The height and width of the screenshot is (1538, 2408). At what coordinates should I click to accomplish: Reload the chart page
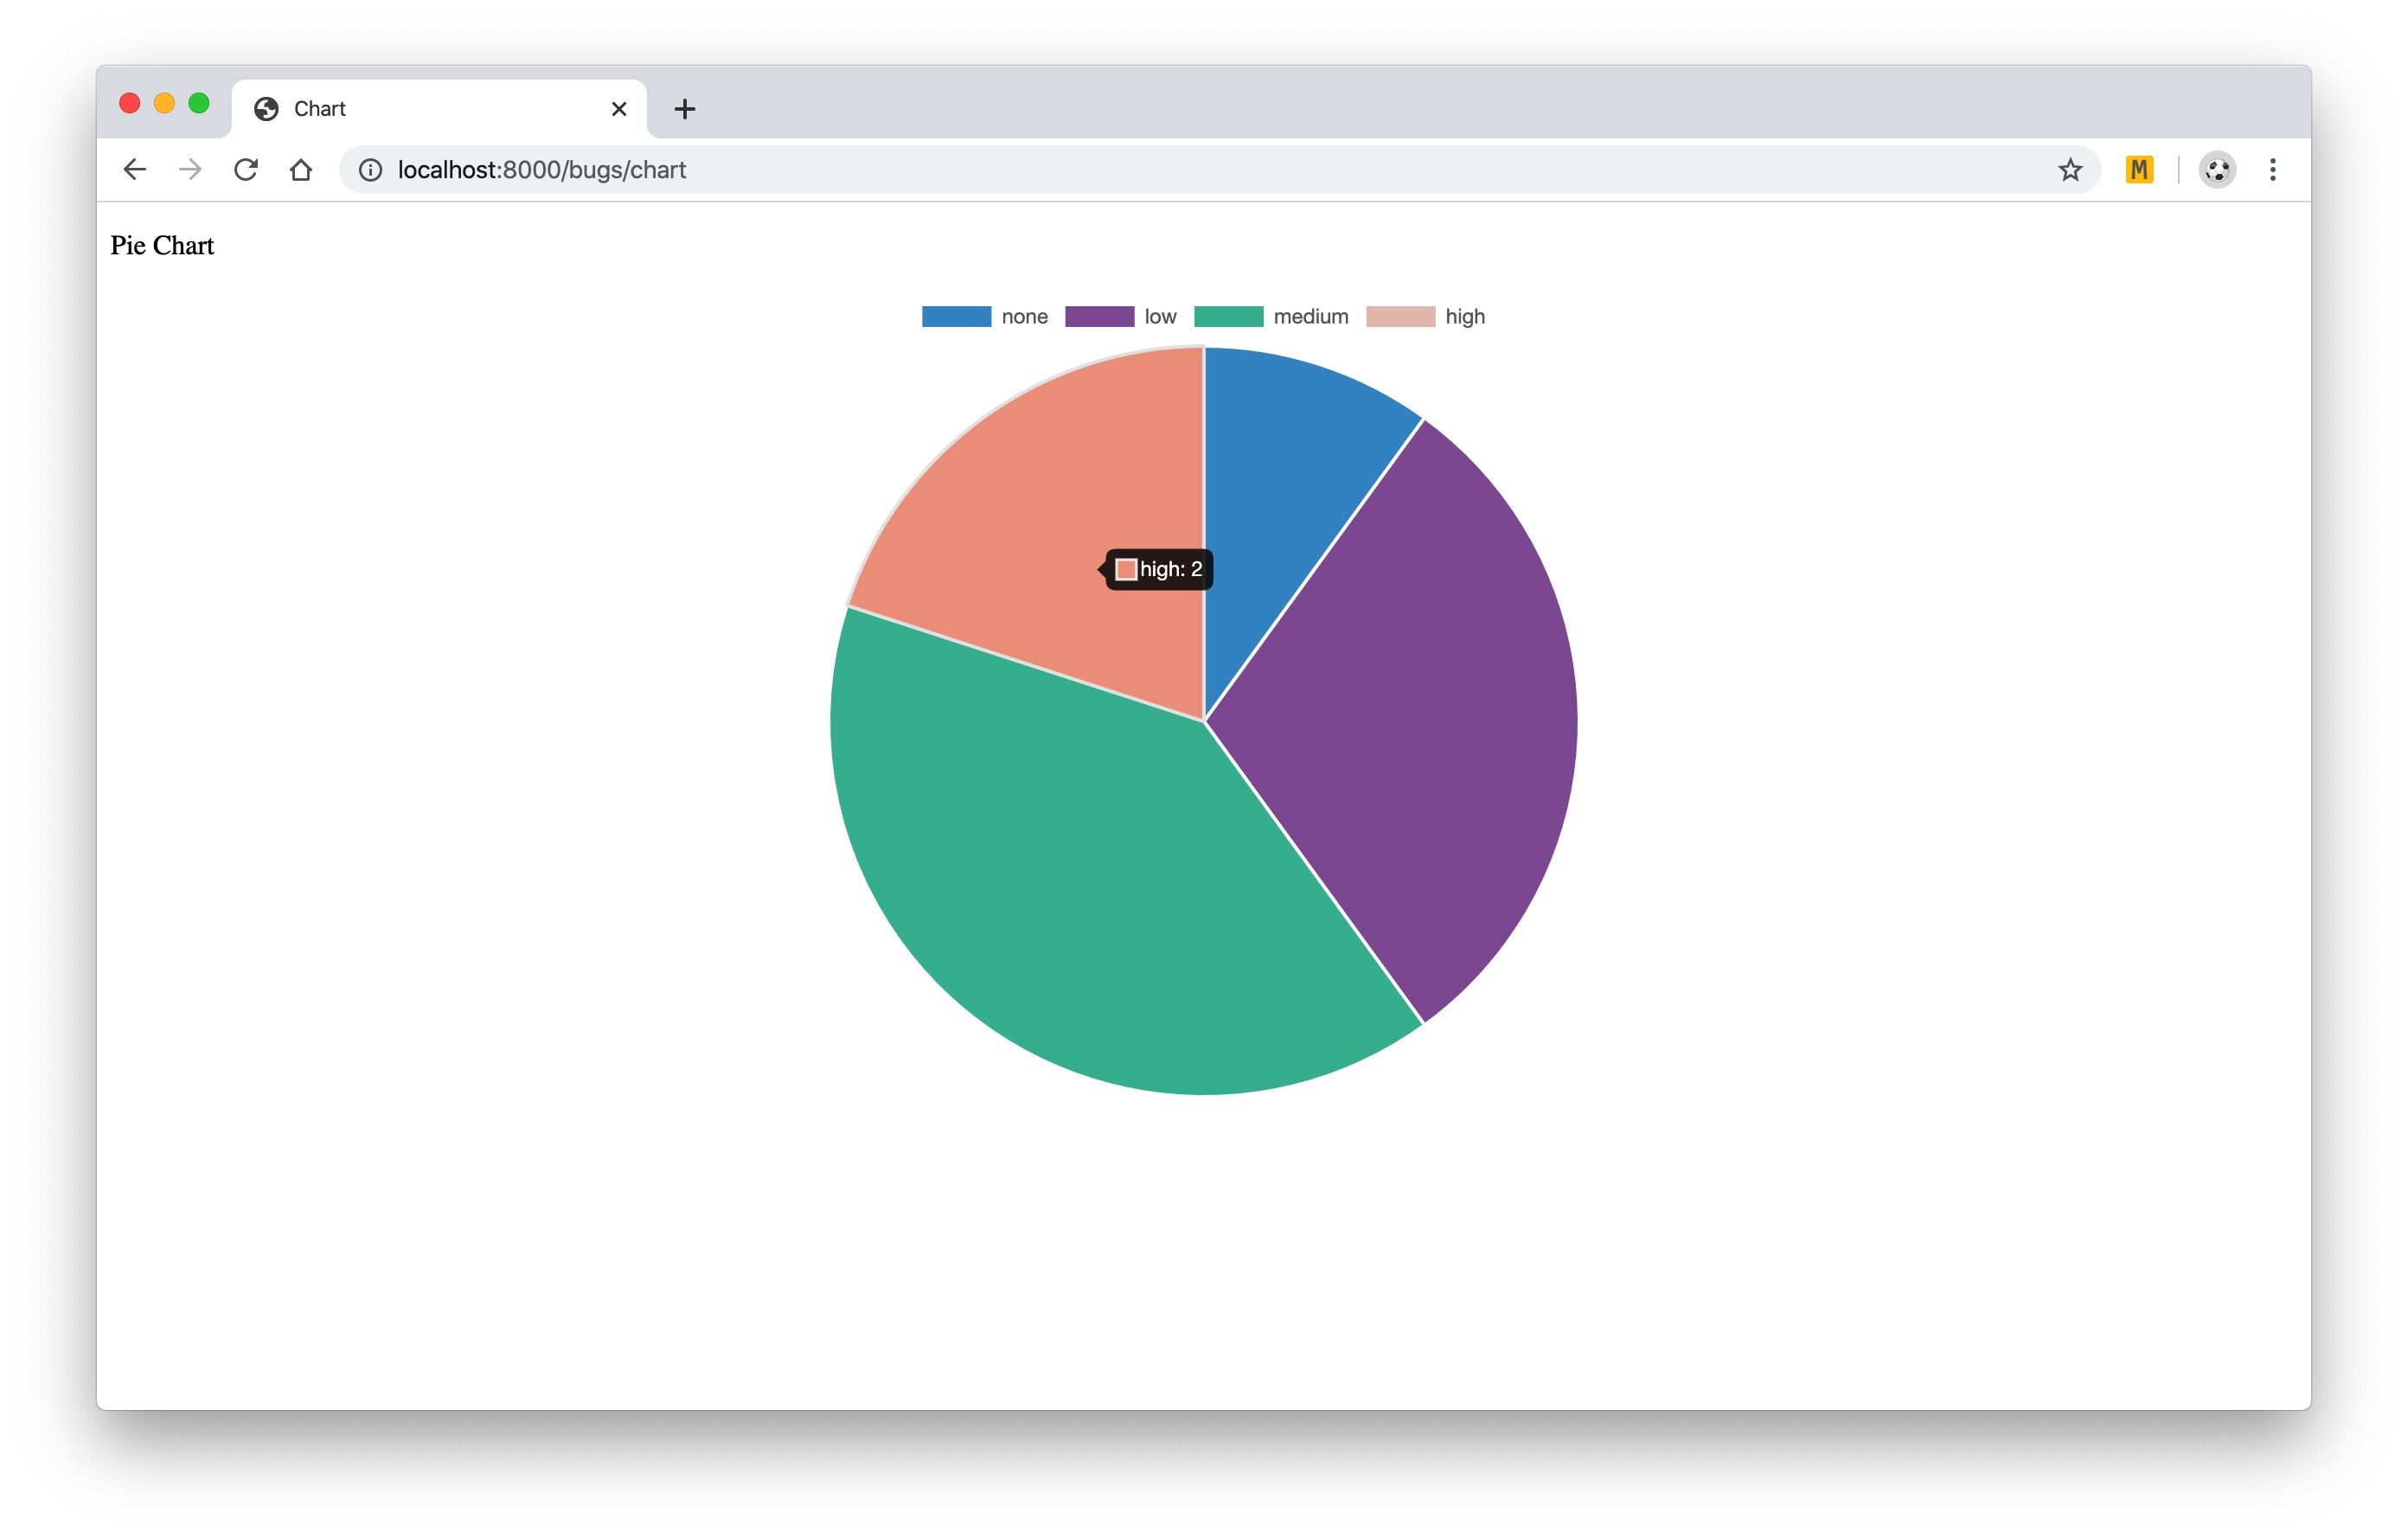click(x=246, y=170)
